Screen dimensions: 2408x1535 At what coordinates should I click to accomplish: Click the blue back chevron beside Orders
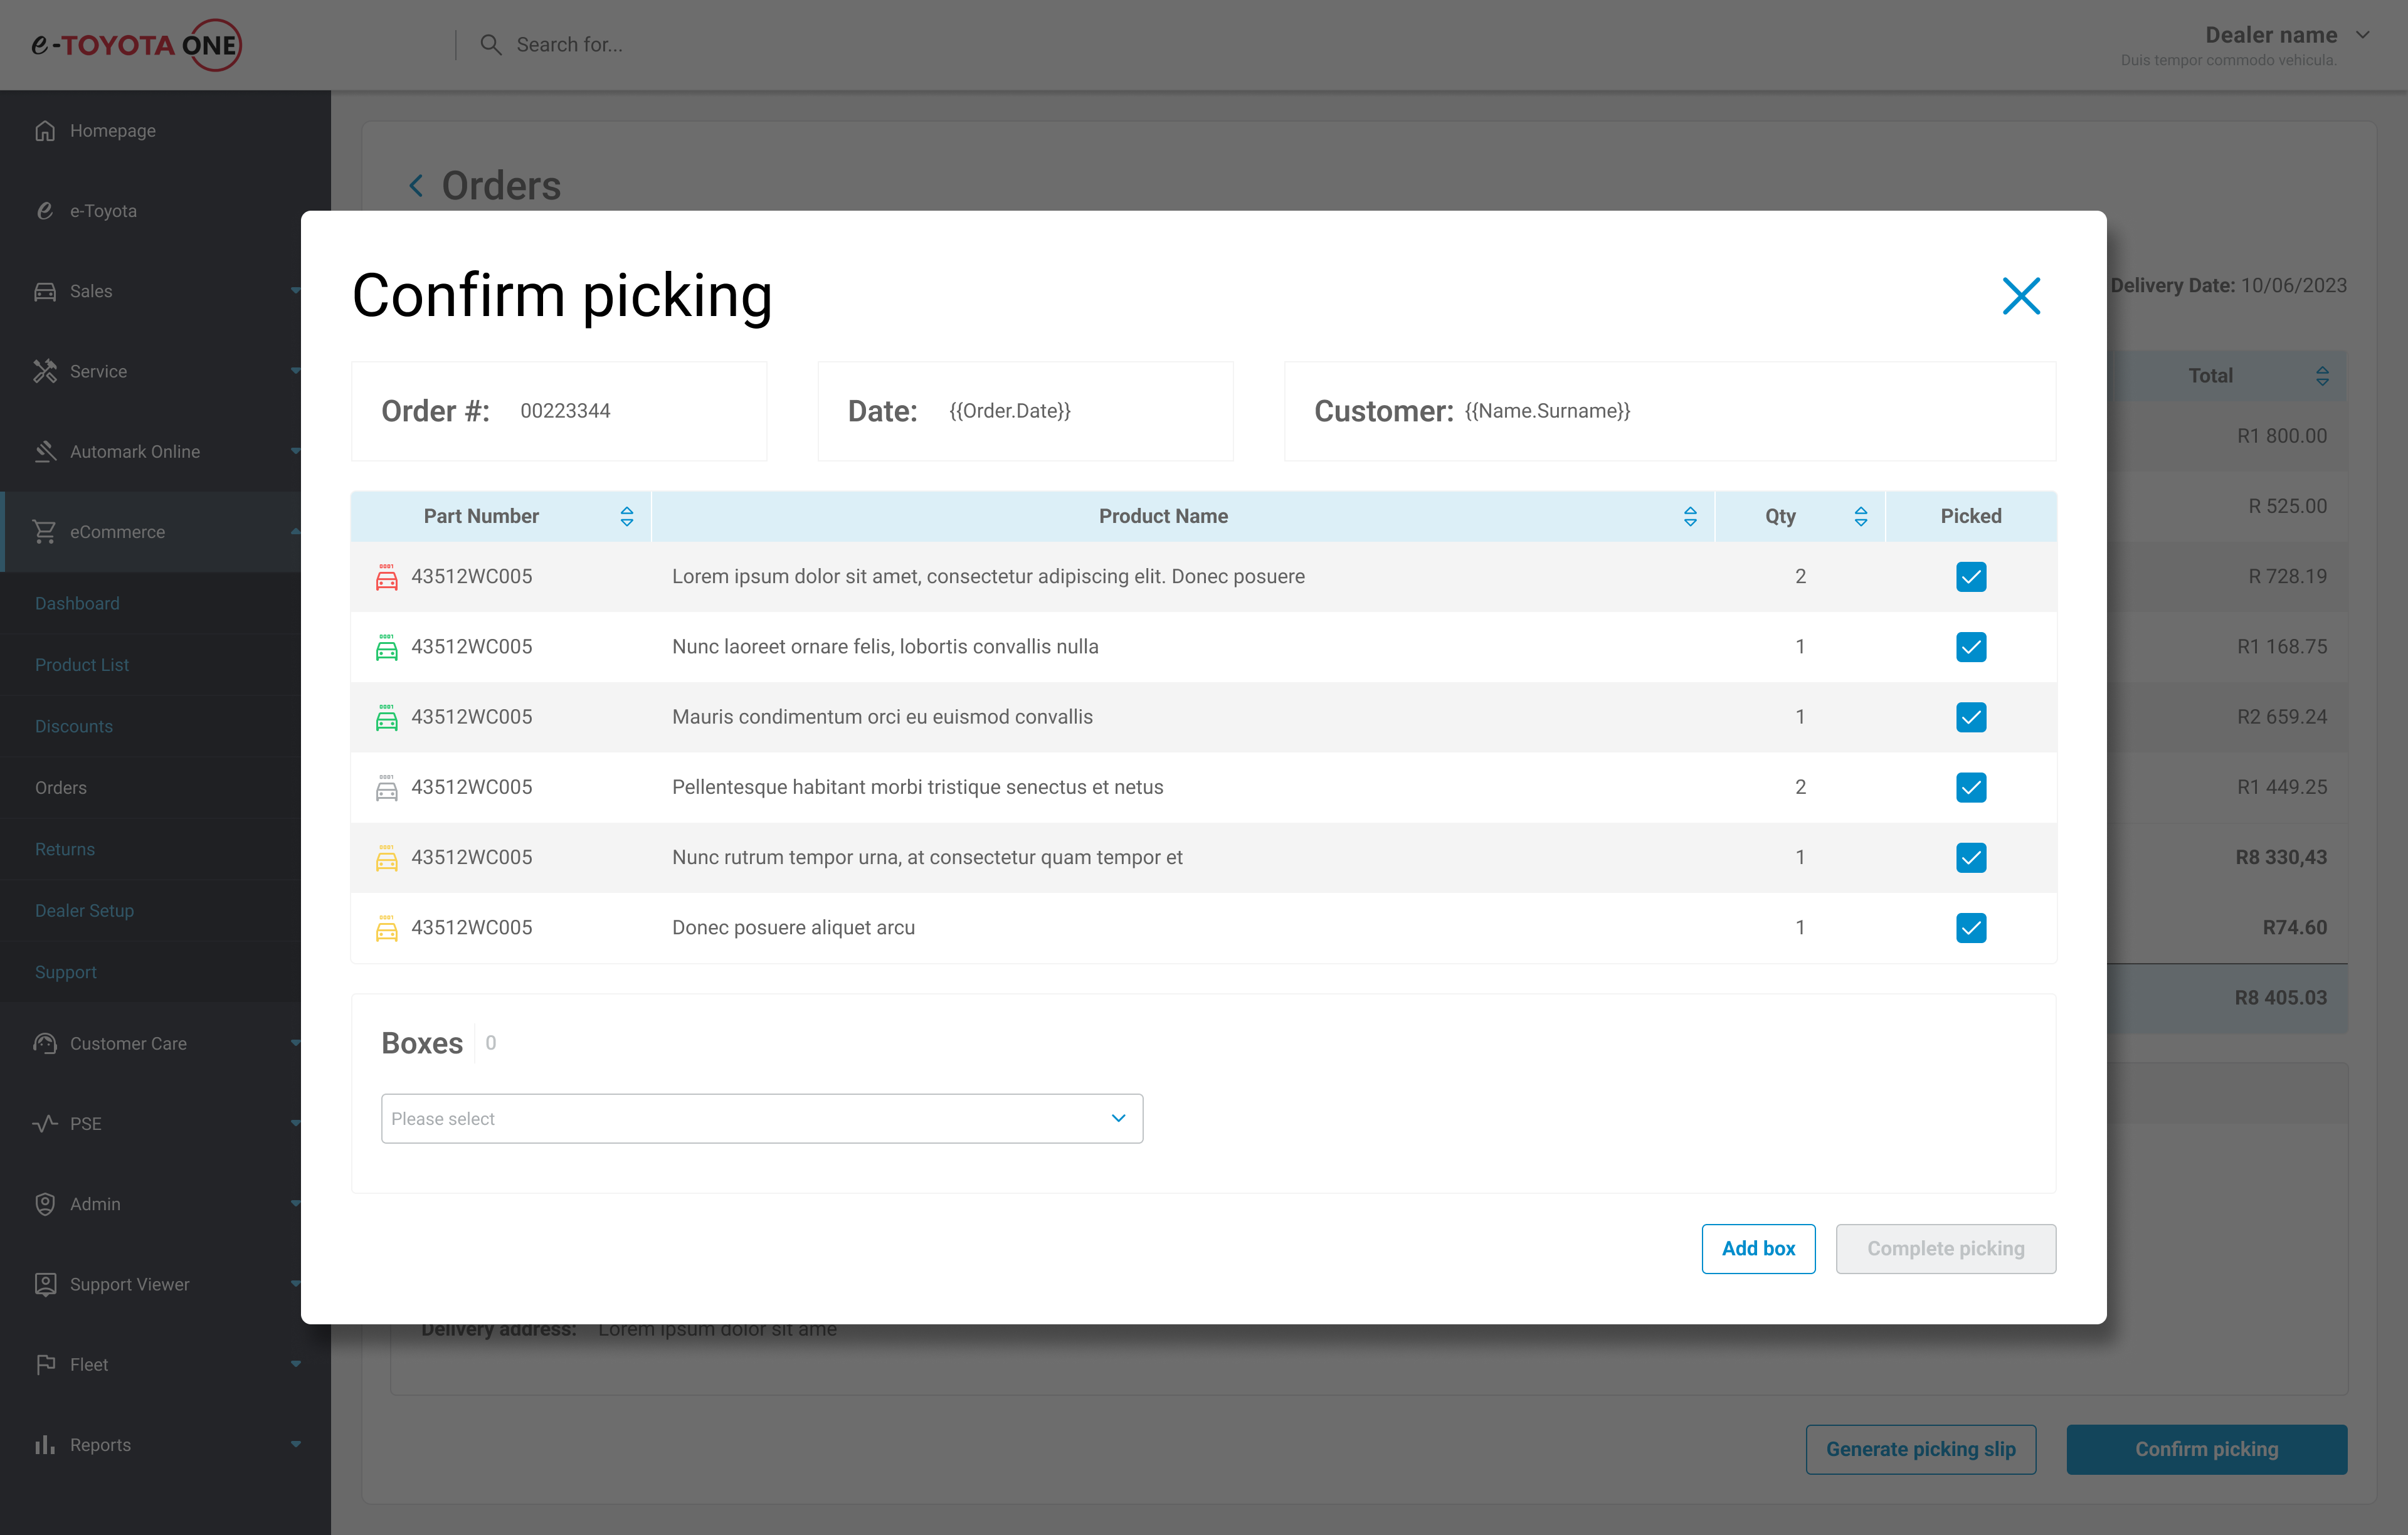(416, 186)
